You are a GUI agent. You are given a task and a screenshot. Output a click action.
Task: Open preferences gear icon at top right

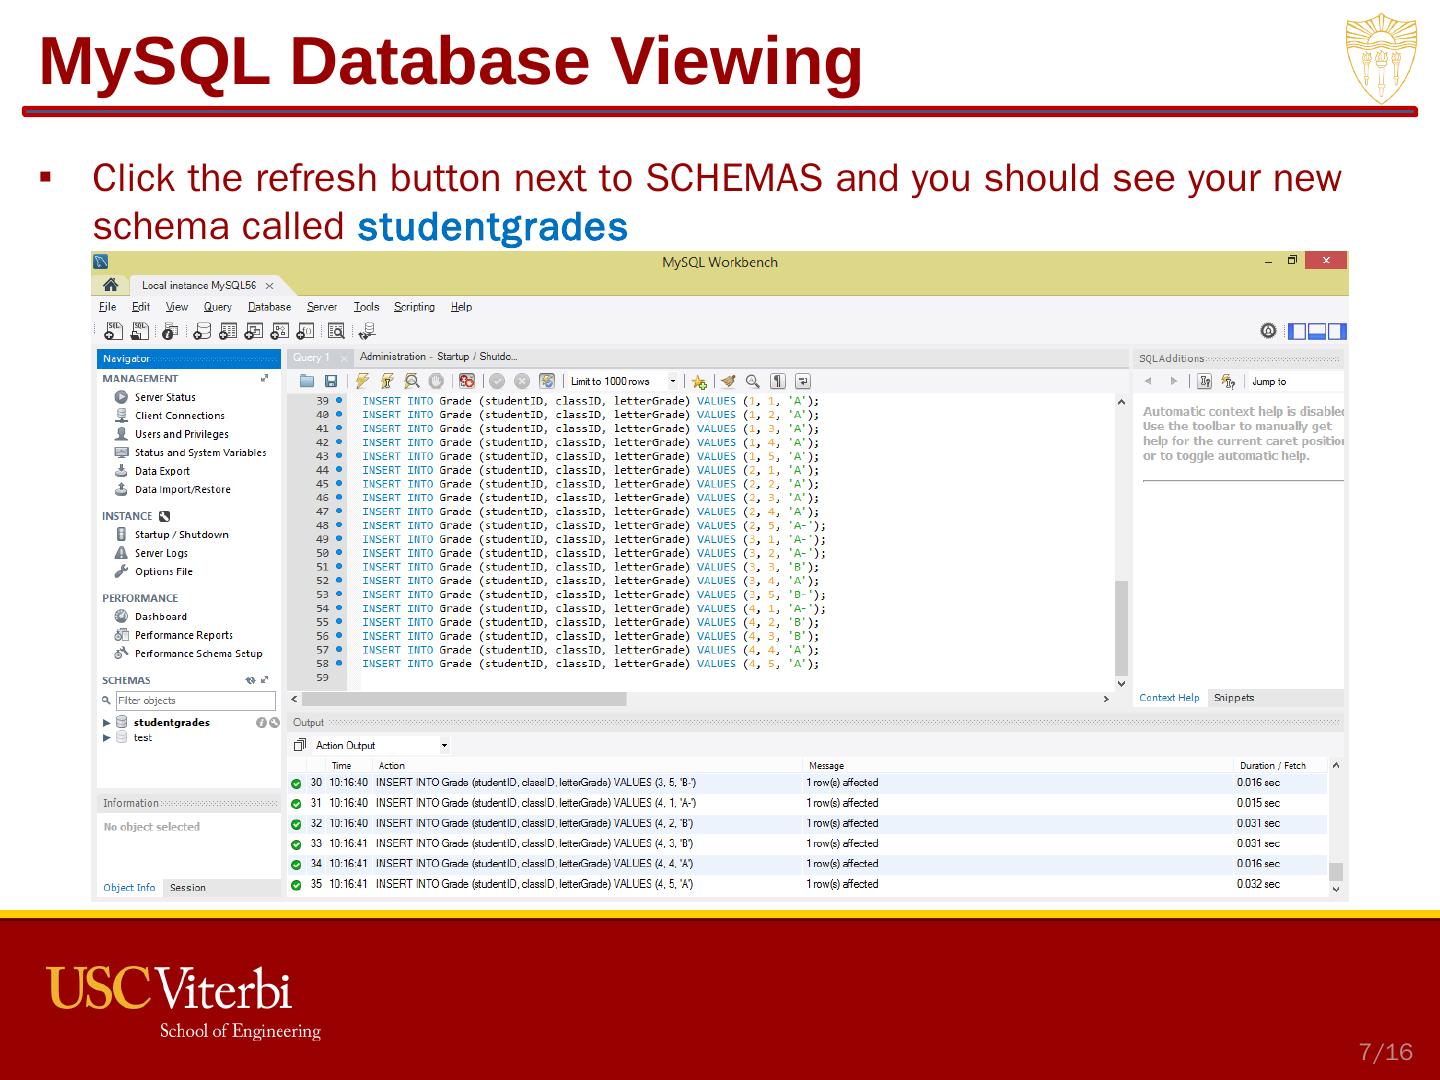(1268, 331)
